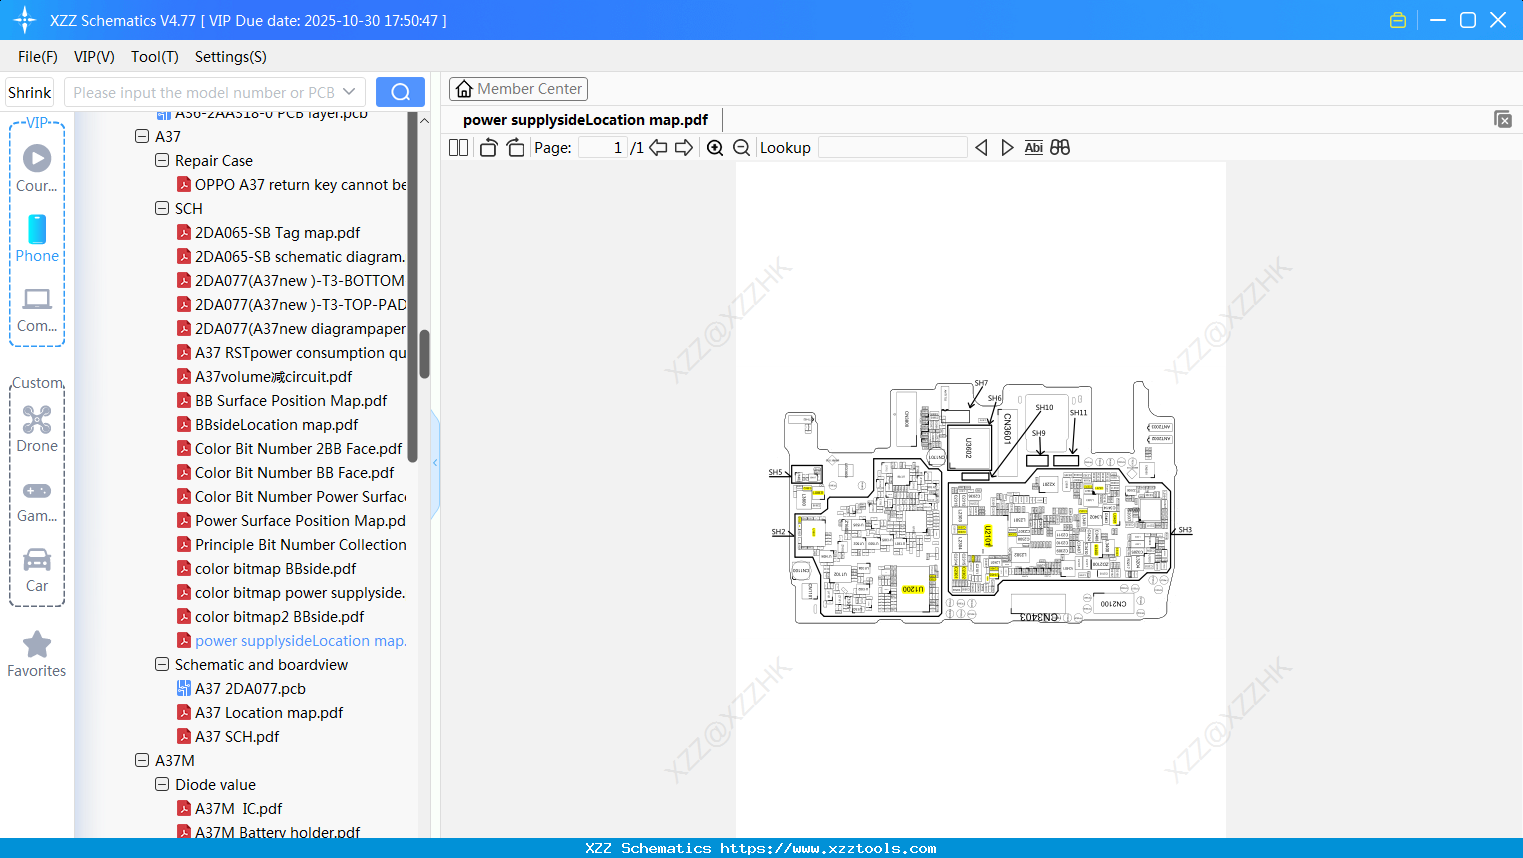Click the Shrink button

[x=29, y=91]
